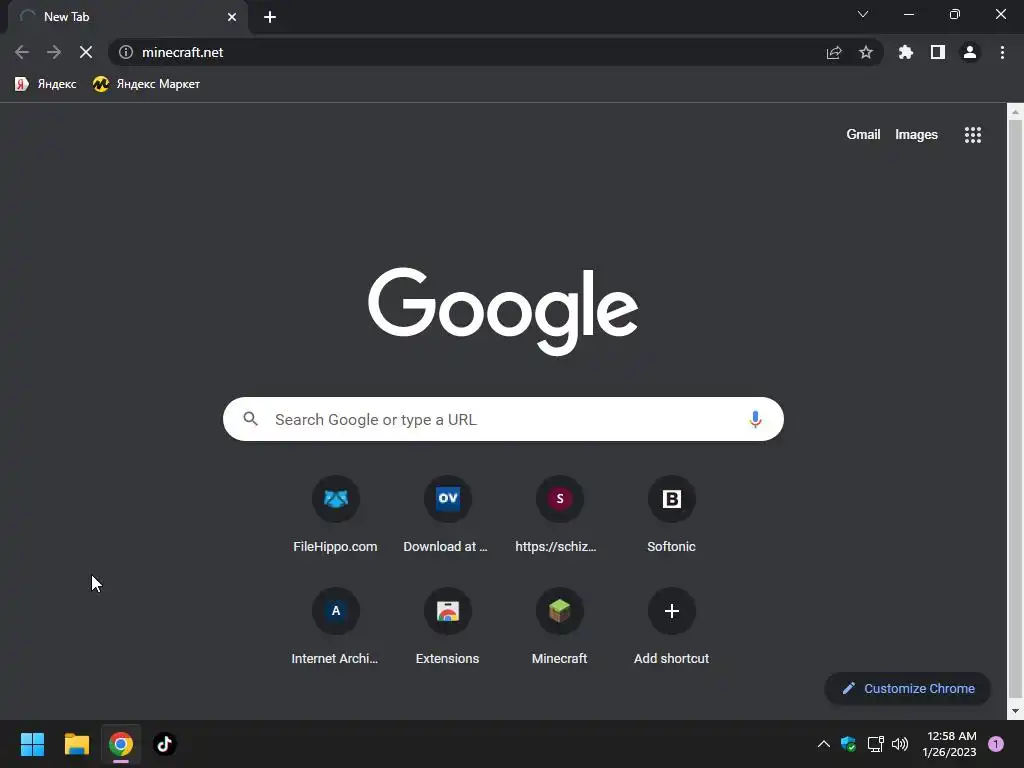Open network settings tray icon
1024x768 pixels.
coord(875,744)
